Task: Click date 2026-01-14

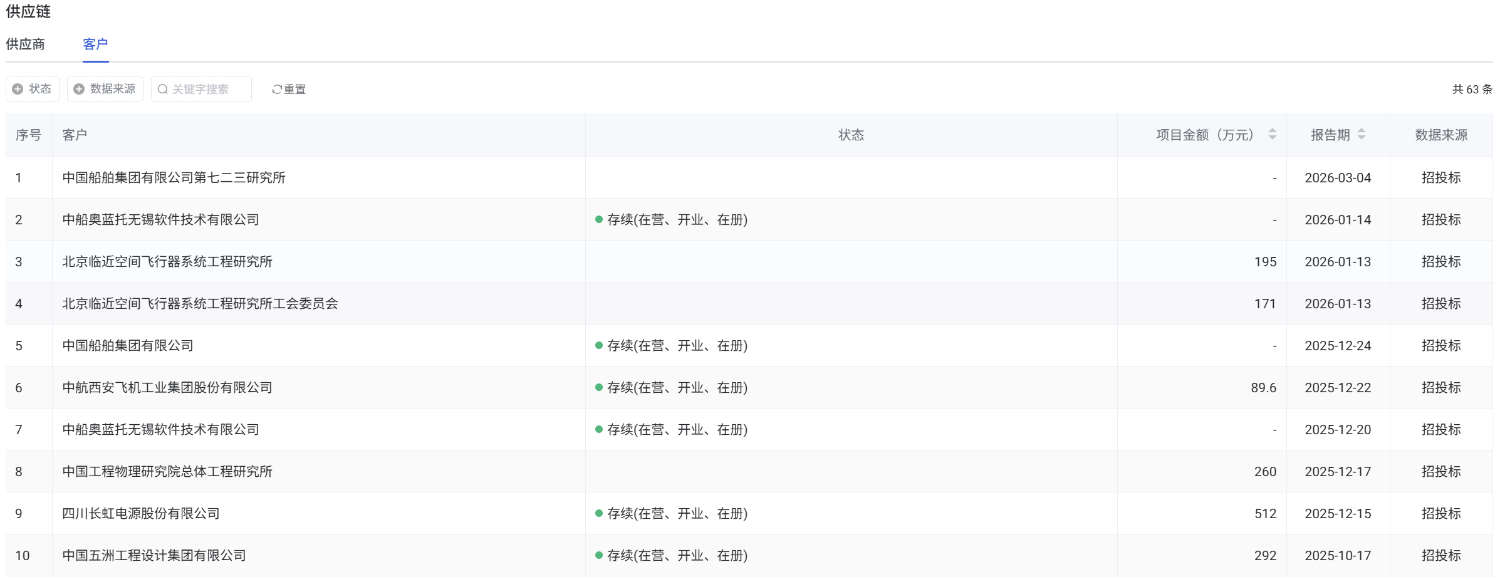Action: click(x=1338, y=220)
